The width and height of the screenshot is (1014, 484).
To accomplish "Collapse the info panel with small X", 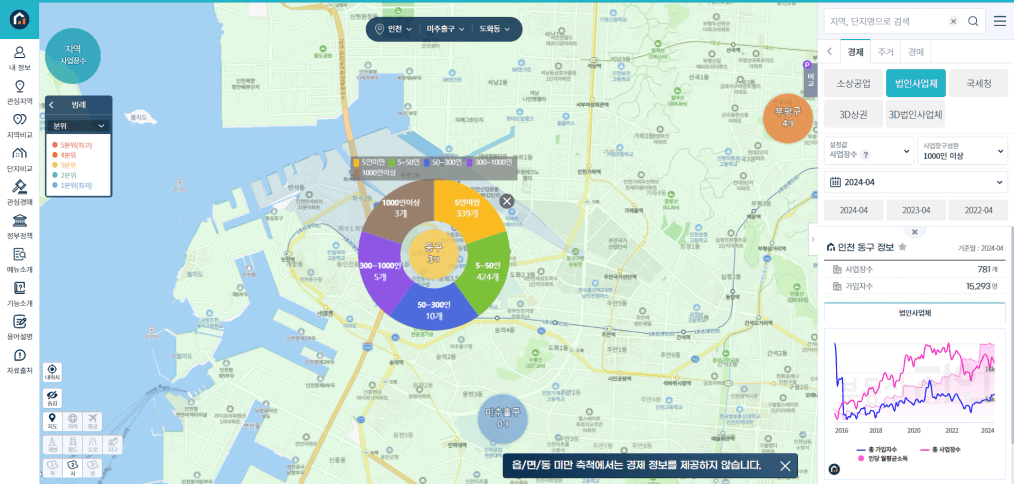I will coord(914,232).
